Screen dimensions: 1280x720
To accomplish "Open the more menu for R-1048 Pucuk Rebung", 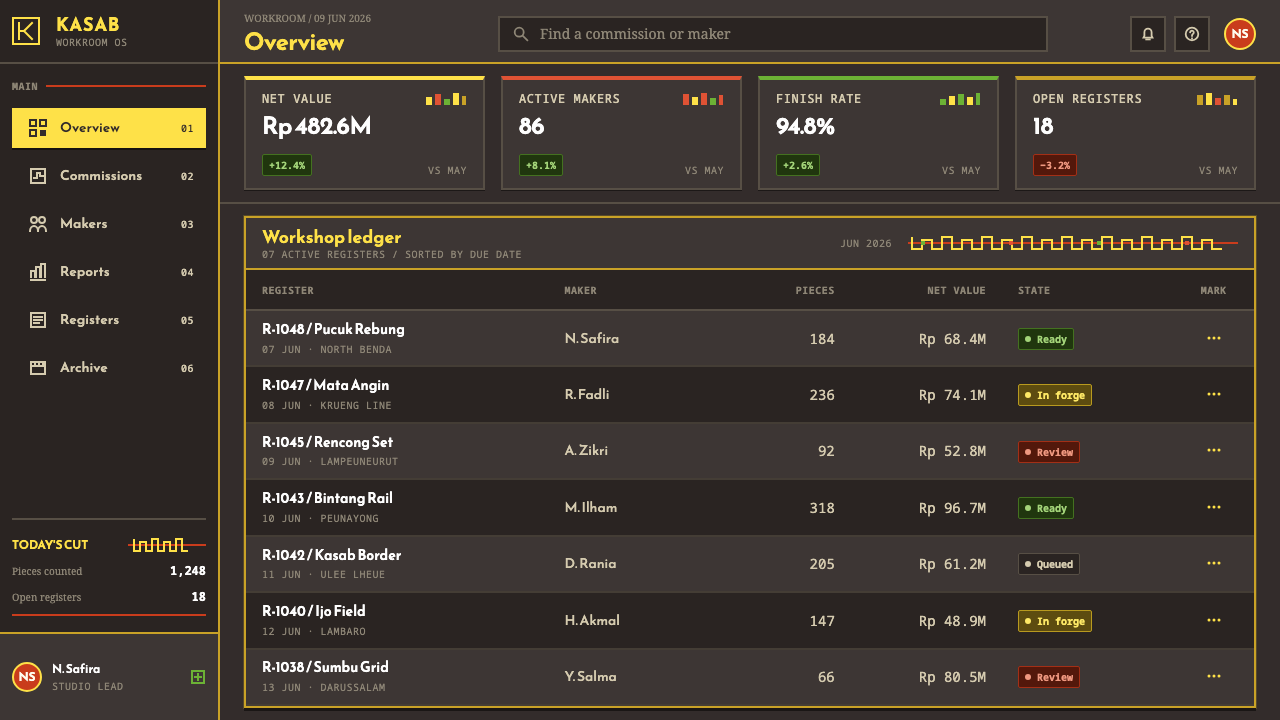I will click(1214, 338).
